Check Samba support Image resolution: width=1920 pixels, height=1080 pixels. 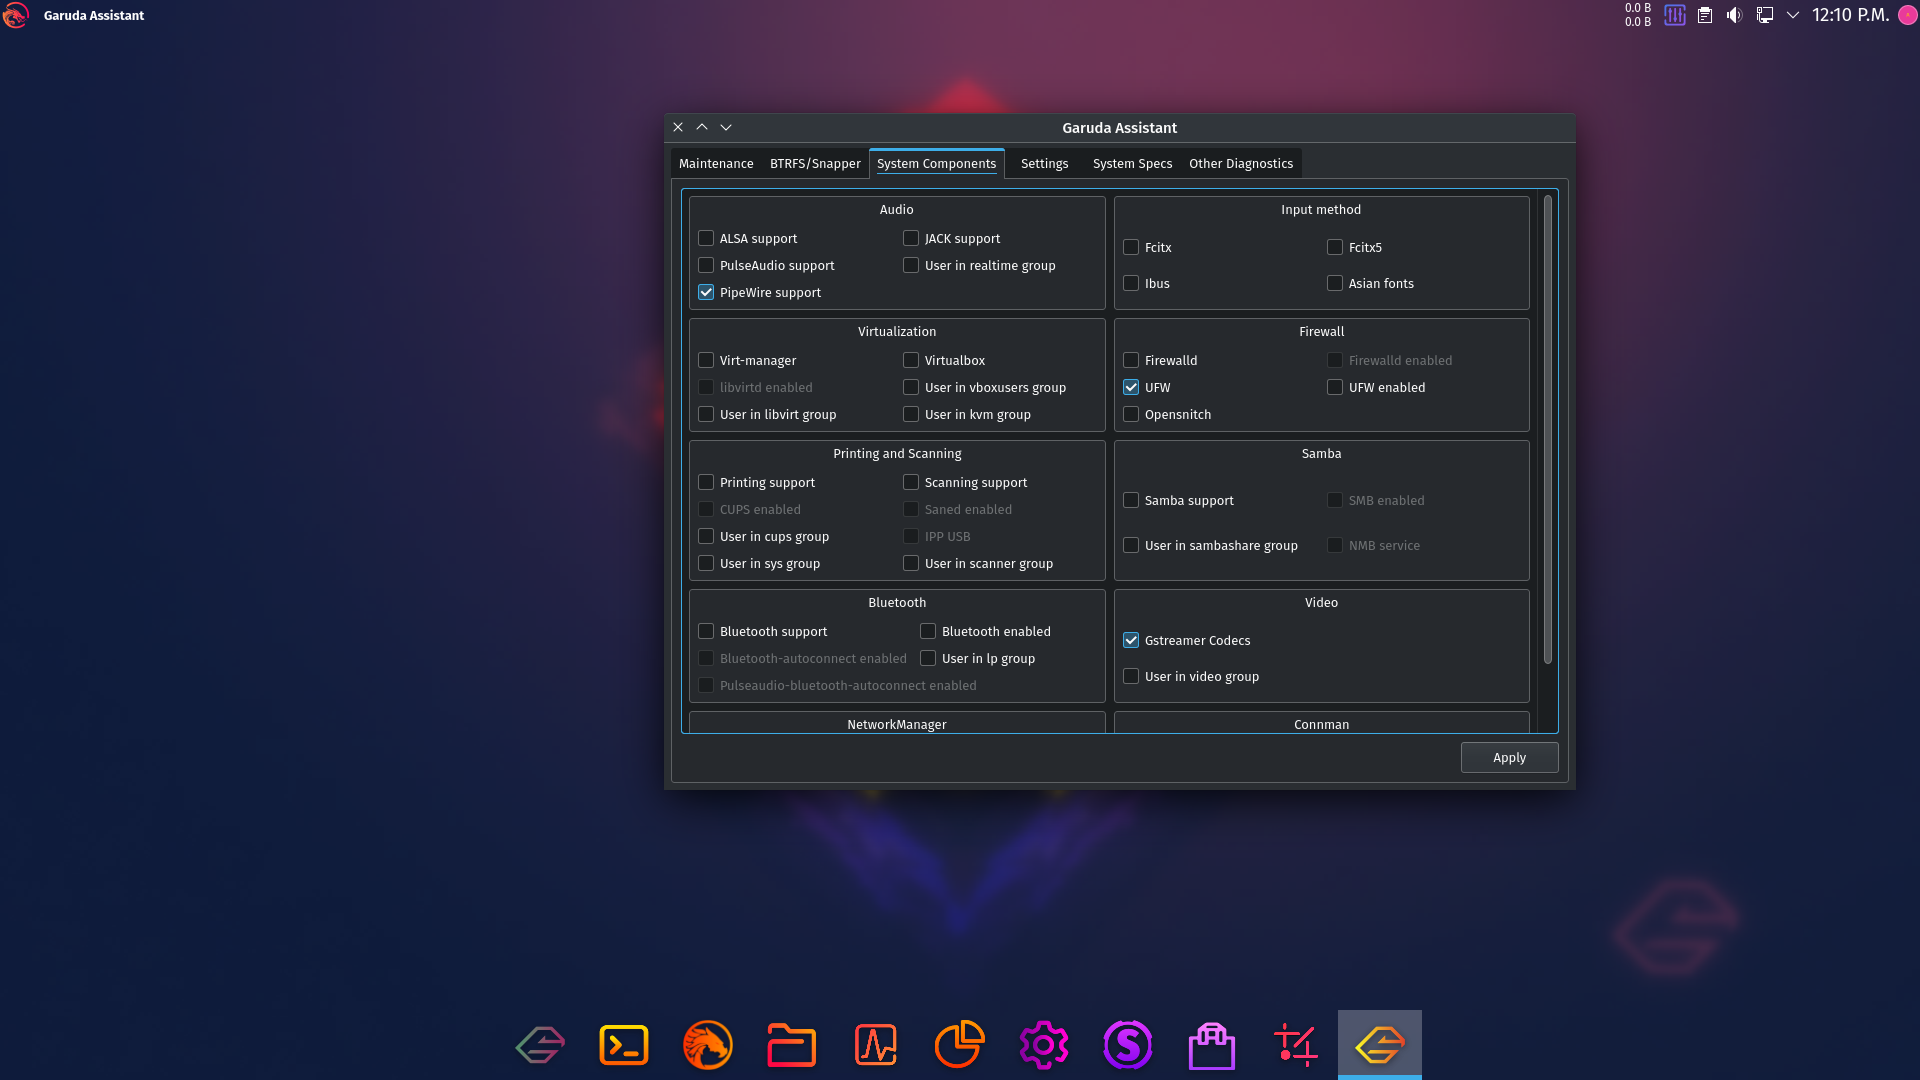tap(1131, 500)
